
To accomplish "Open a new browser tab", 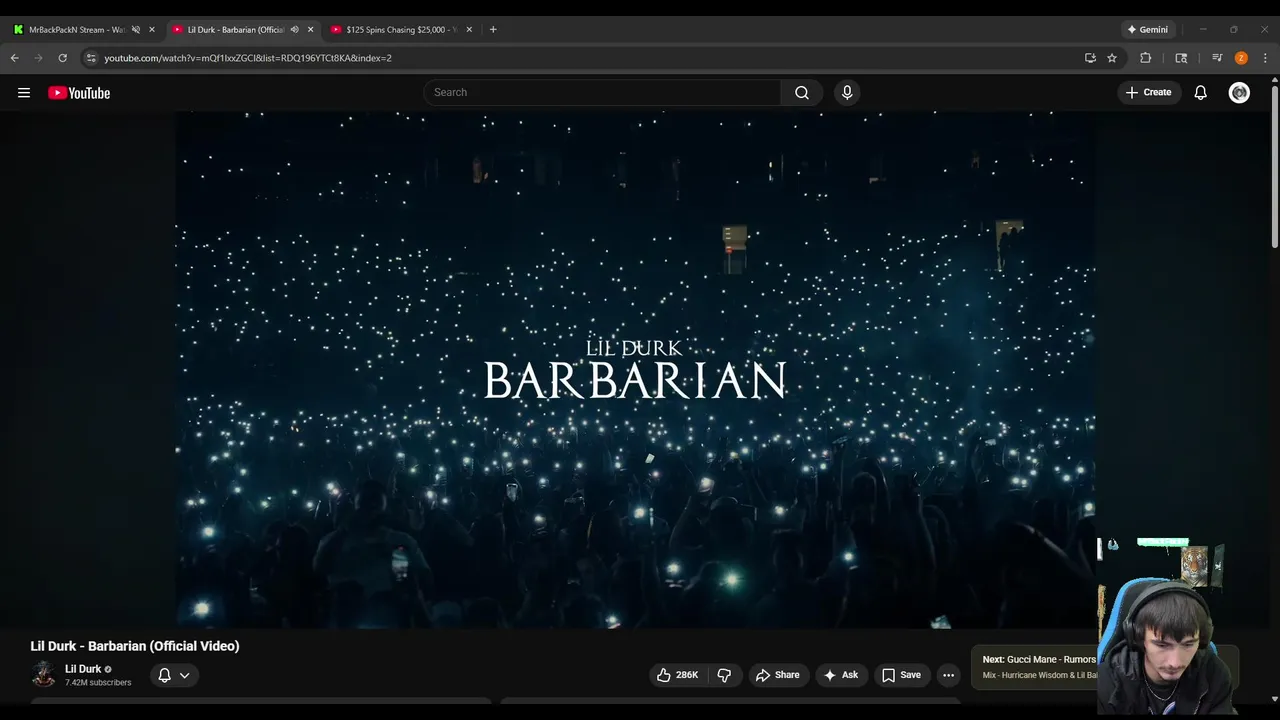I will click(x=493, y=30).
